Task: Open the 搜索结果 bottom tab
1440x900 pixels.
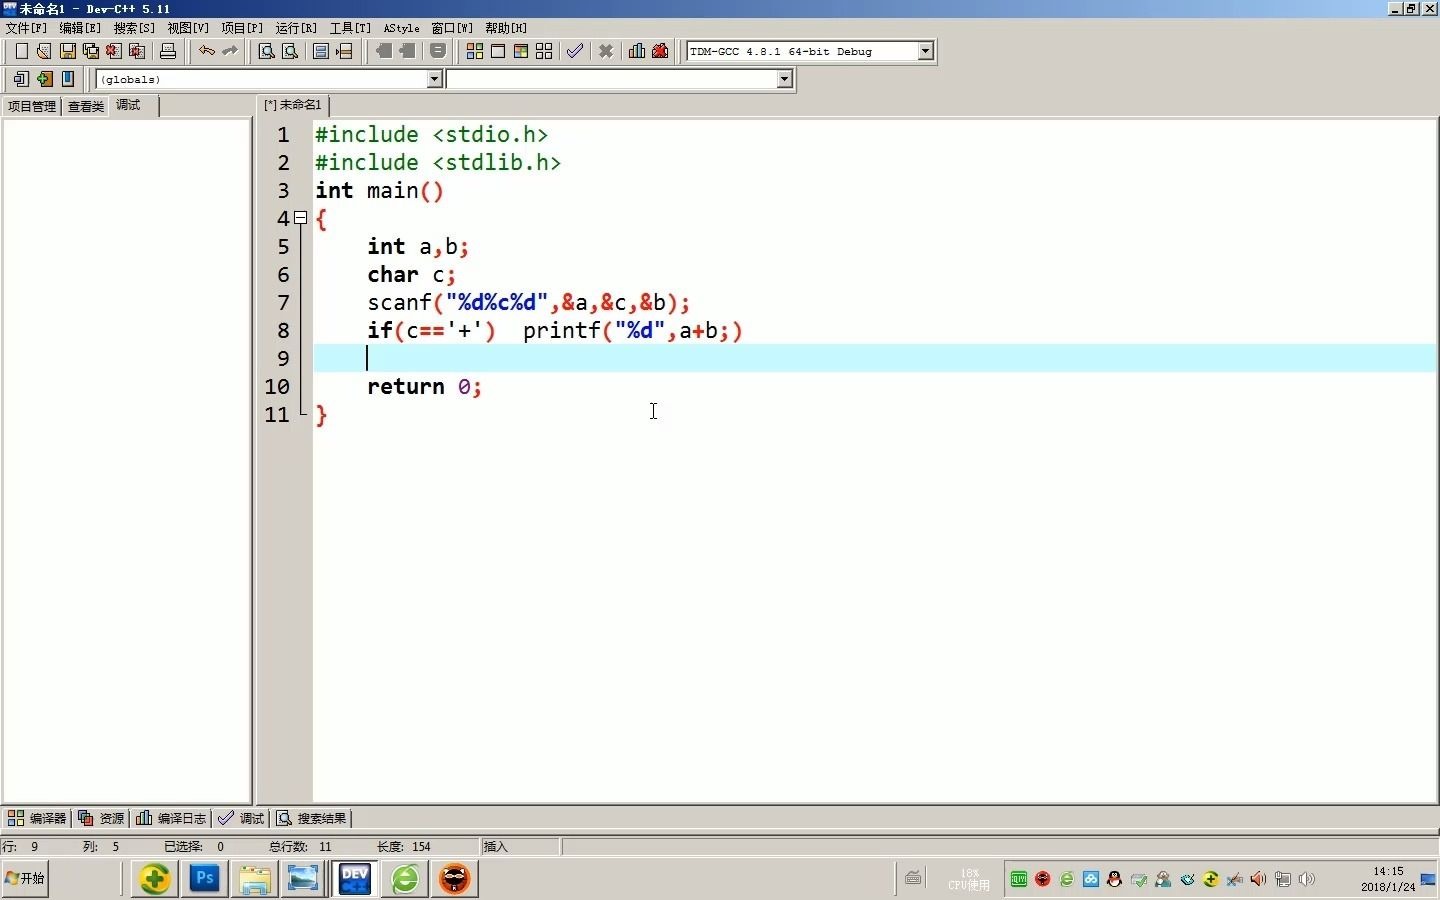Action: click(311, 818)
